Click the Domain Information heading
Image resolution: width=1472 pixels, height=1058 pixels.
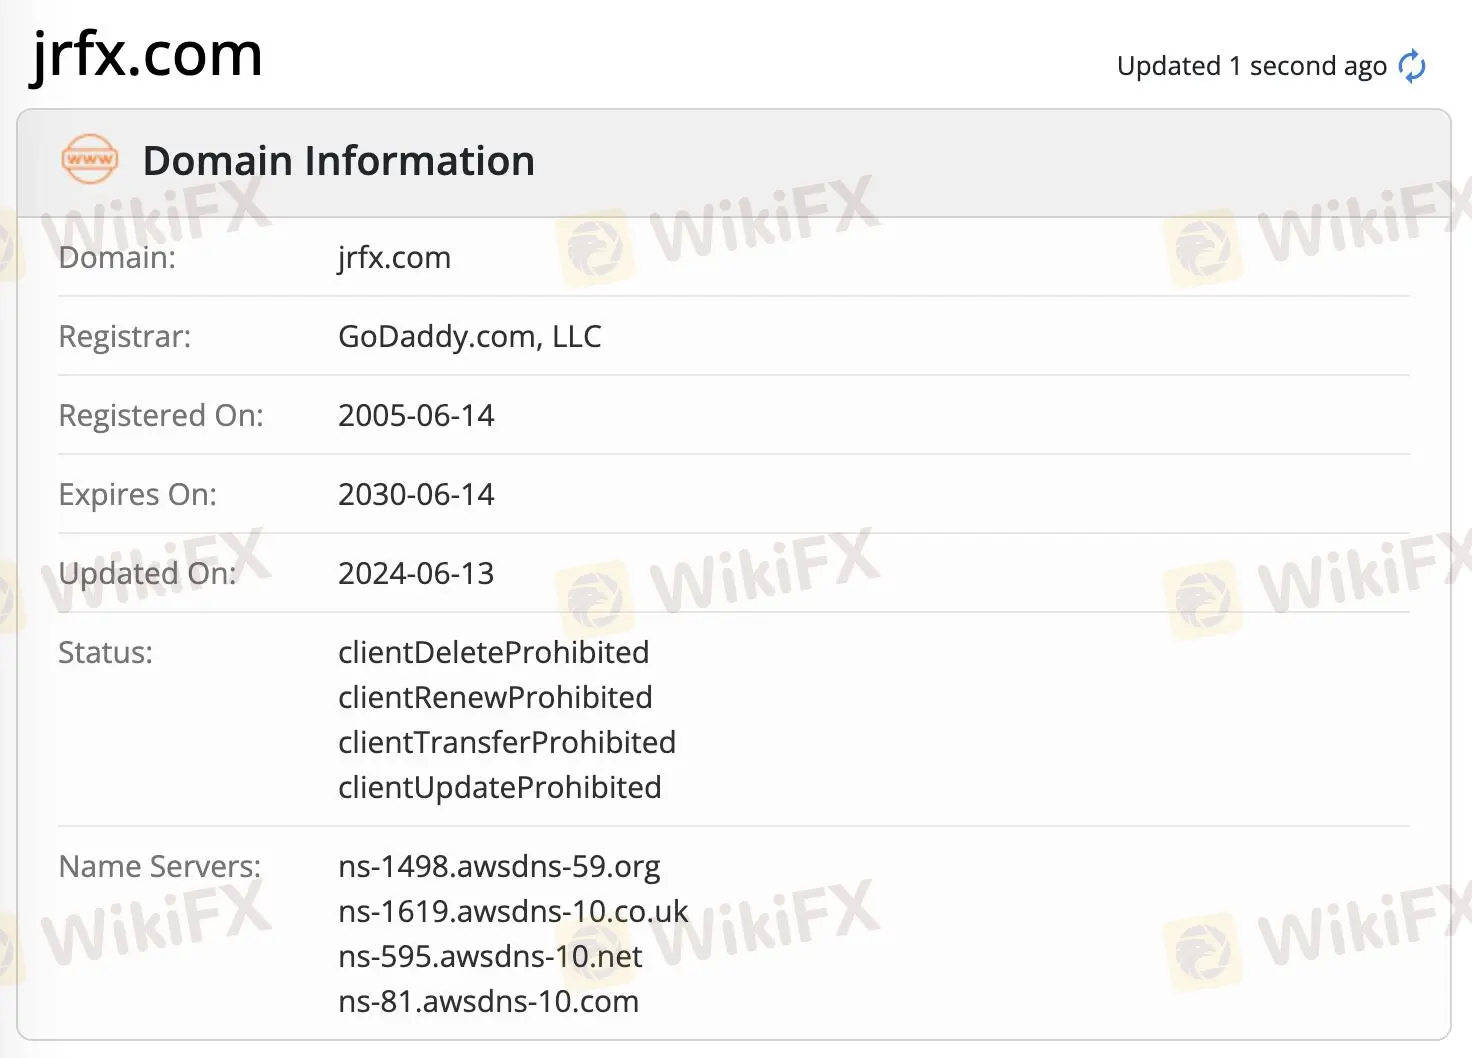pyautogui.click(x=338, y=161)
